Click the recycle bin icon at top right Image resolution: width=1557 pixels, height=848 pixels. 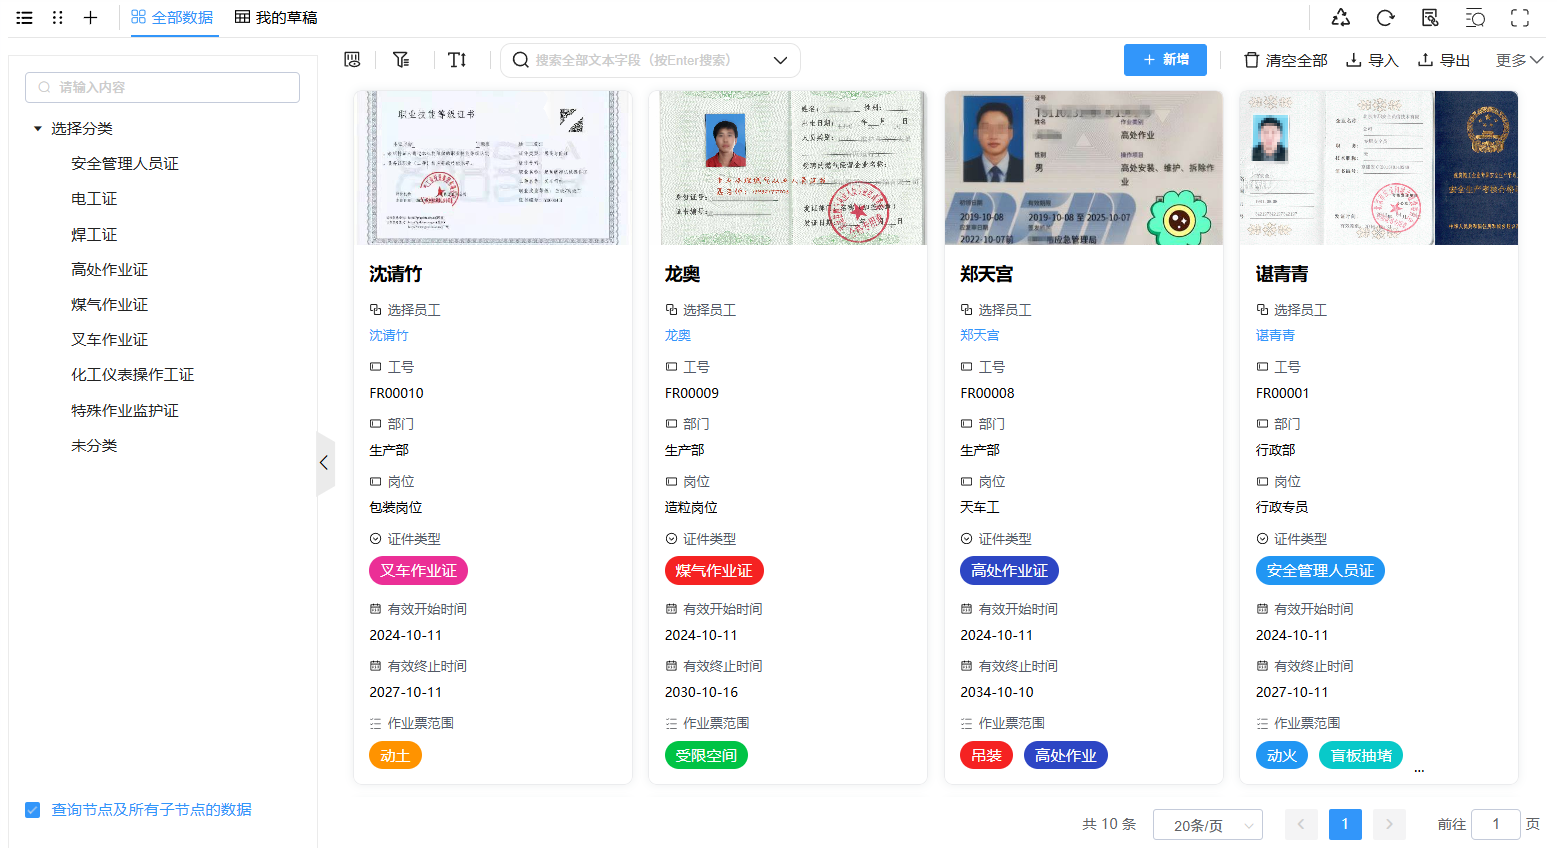pos(1340,18)
